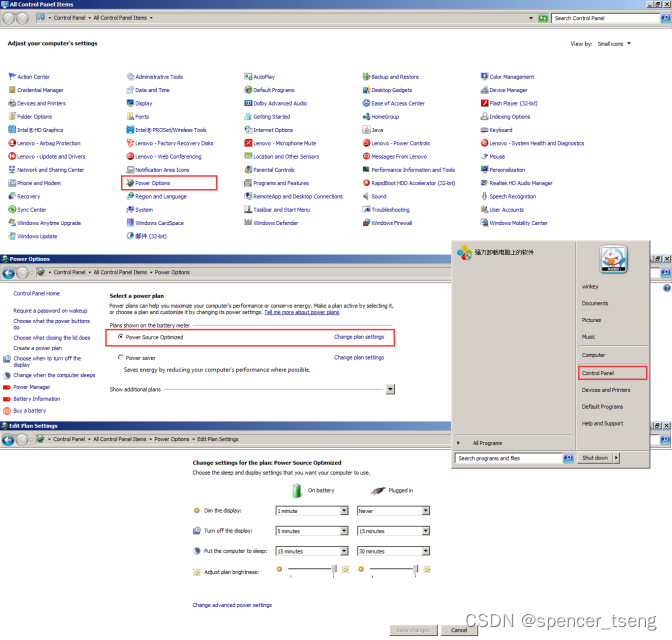Click Back button in Power Options window
The image size is (672, 640).
[9, 273]
